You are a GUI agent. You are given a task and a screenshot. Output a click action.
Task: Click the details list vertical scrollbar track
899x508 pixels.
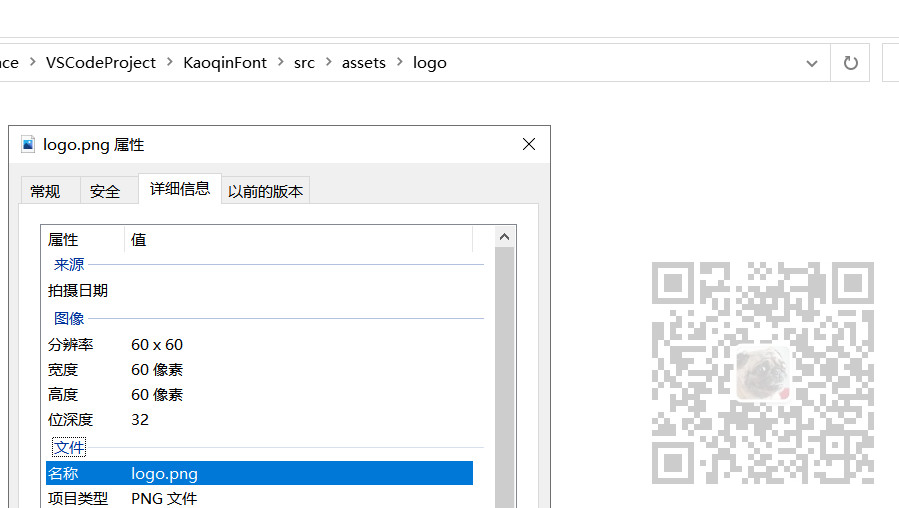505,377
